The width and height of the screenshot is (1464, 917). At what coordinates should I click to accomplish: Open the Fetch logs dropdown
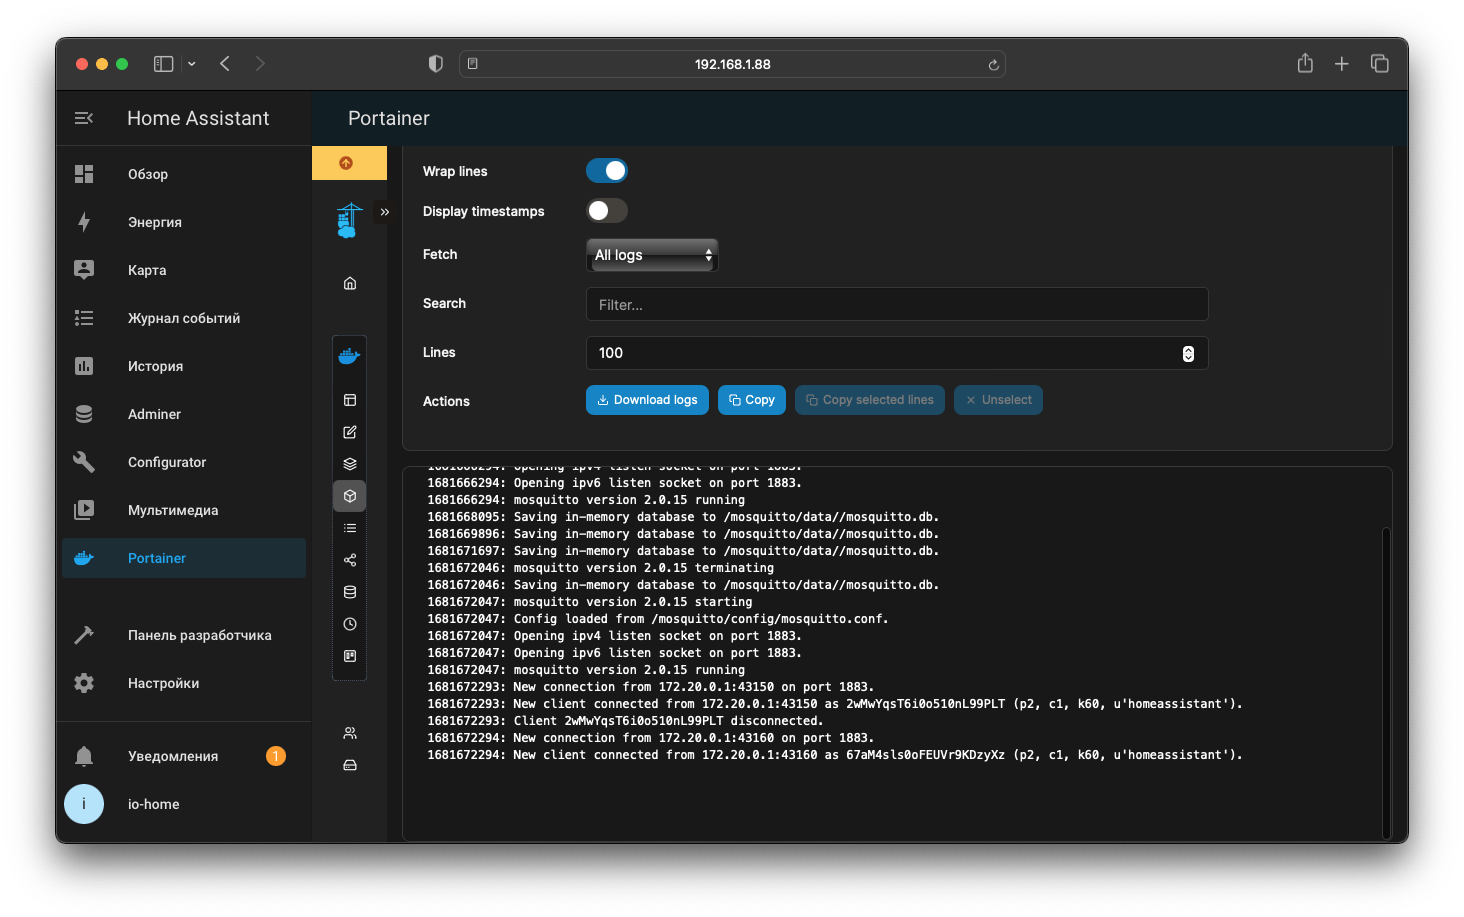coord(651,255)
